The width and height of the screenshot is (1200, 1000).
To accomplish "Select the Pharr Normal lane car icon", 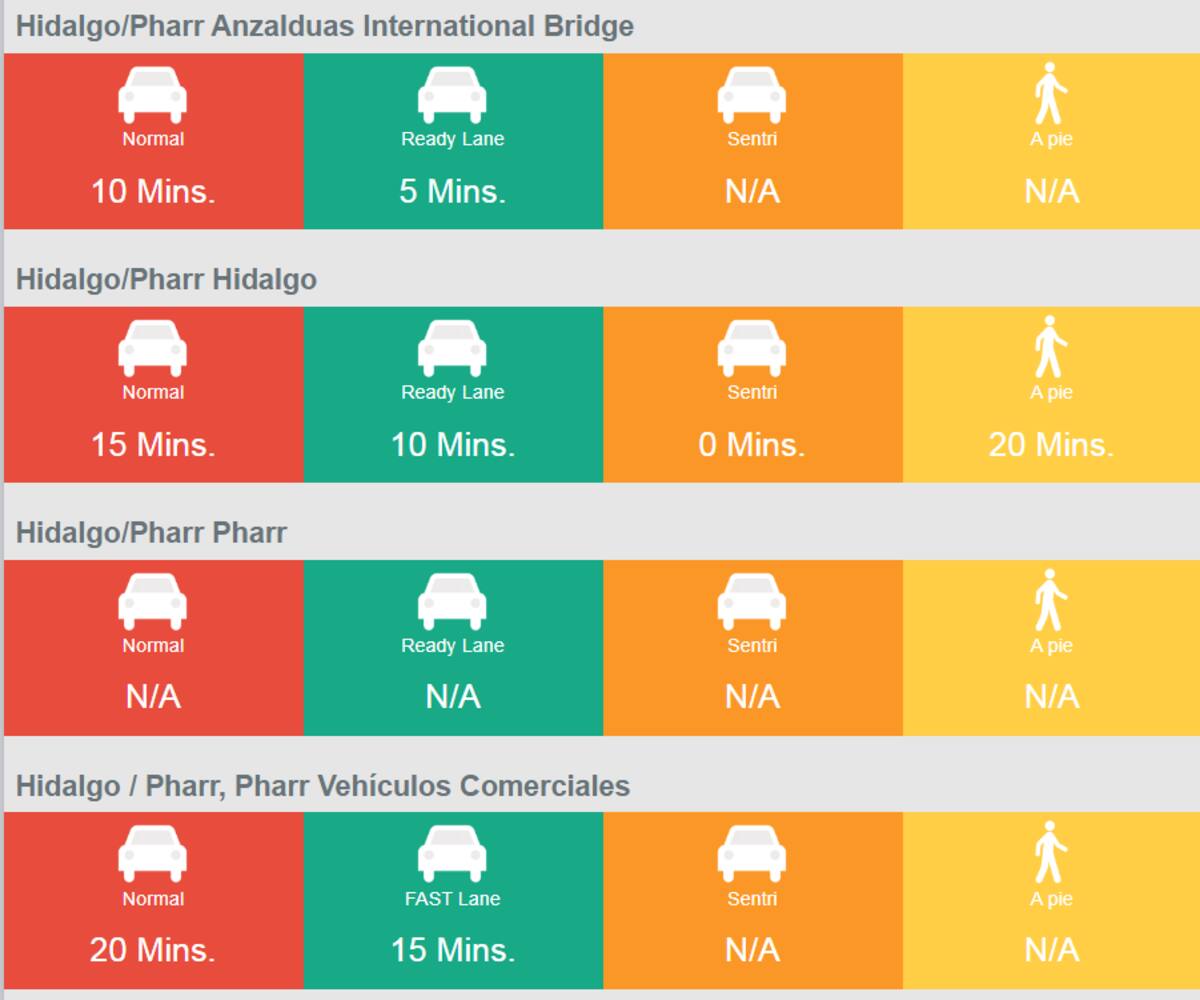I will click(153, 601).
